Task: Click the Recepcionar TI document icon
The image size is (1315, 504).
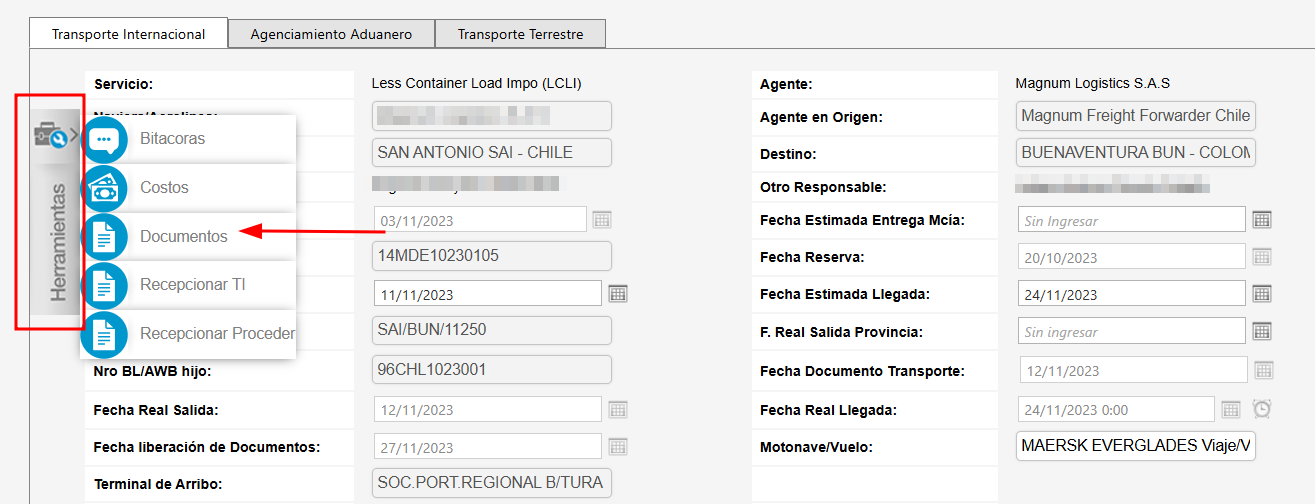Action: tap(103, 285)
